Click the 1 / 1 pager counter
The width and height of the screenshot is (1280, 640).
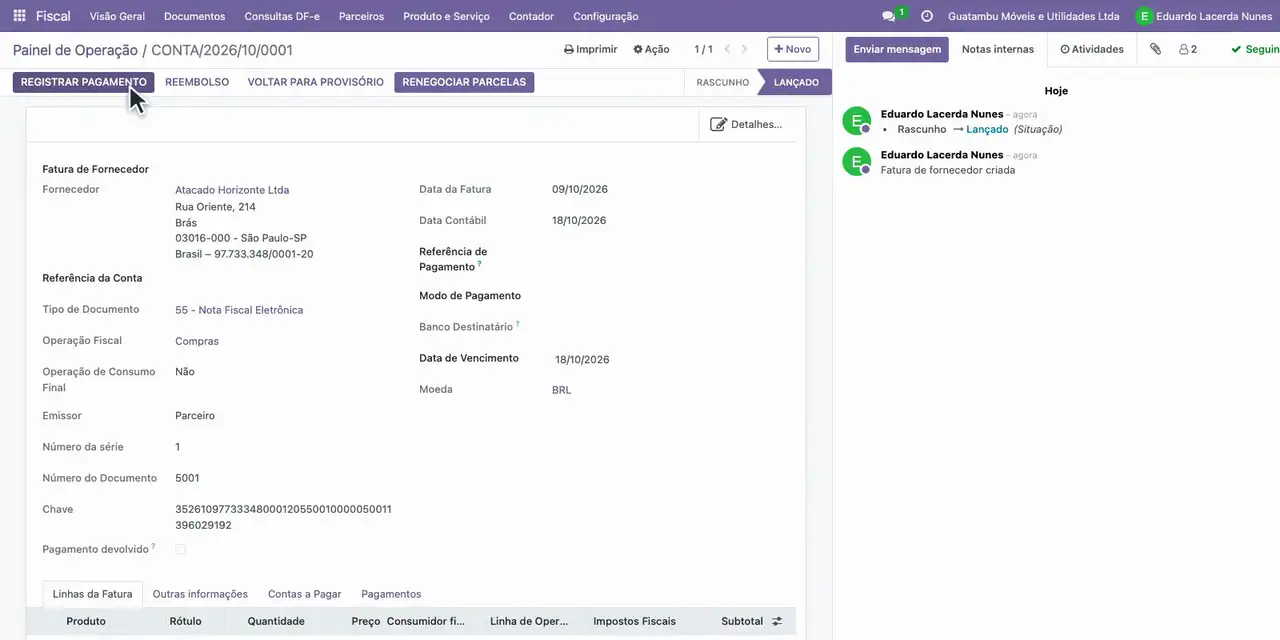click(x=704, y=49)
